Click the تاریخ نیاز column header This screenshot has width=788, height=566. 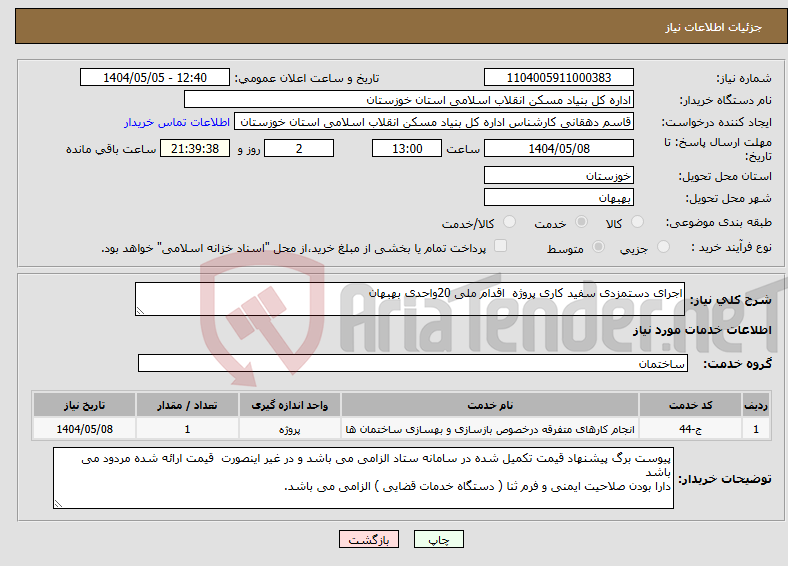84,405
